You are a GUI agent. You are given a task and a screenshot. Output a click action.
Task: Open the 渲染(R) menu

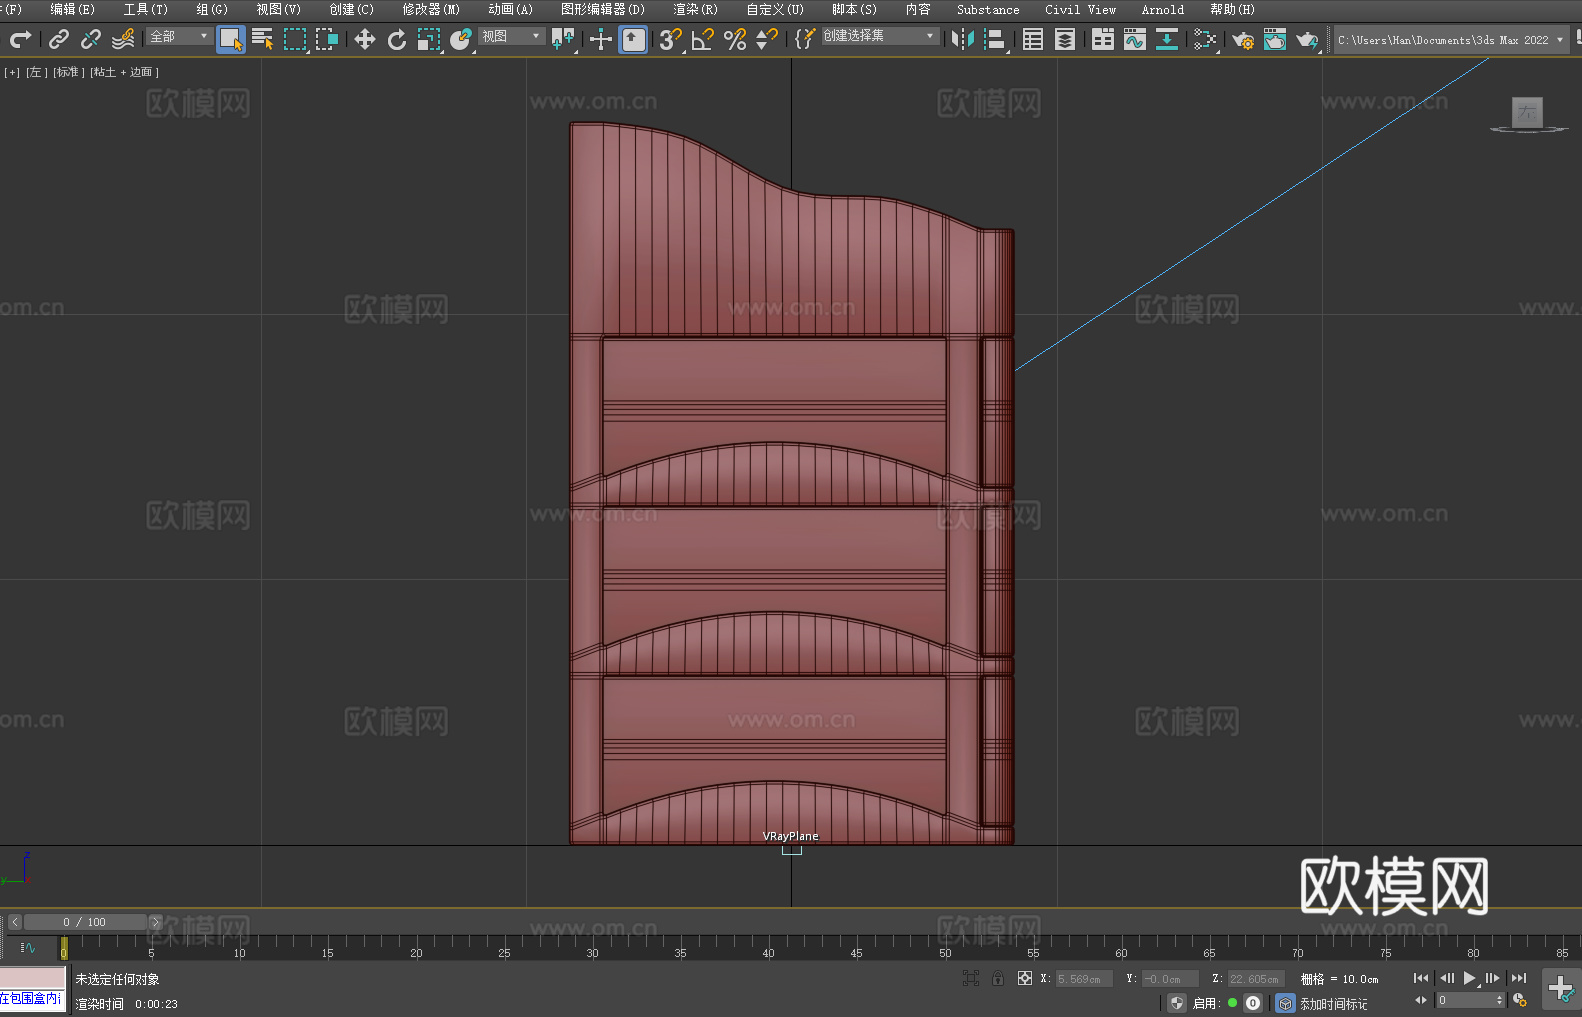(696, 10)
